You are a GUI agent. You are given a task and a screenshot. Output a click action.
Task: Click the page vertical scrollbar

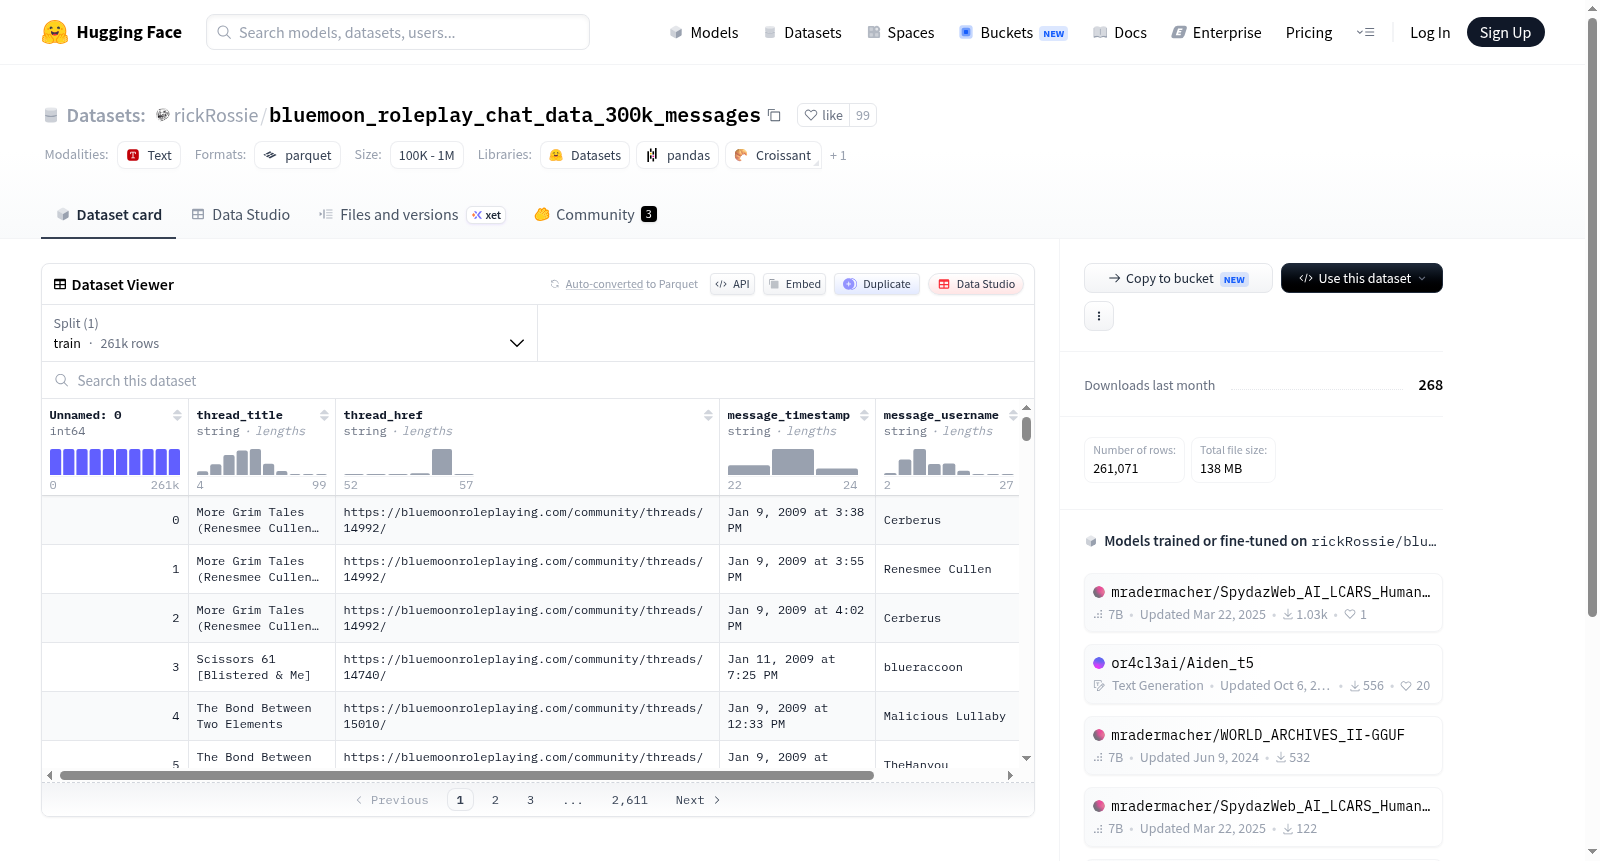coord(1593,316)
